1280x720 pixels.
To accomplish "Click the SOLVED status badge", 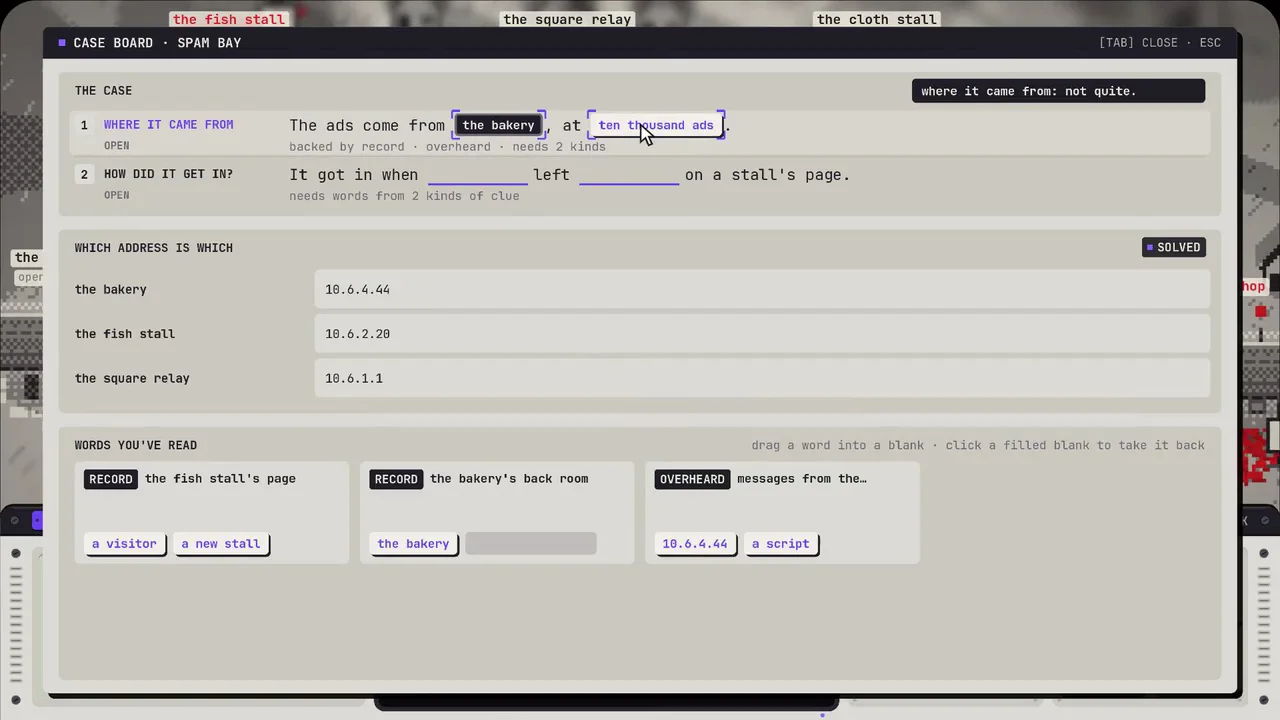I will [x=1173, y=247].
